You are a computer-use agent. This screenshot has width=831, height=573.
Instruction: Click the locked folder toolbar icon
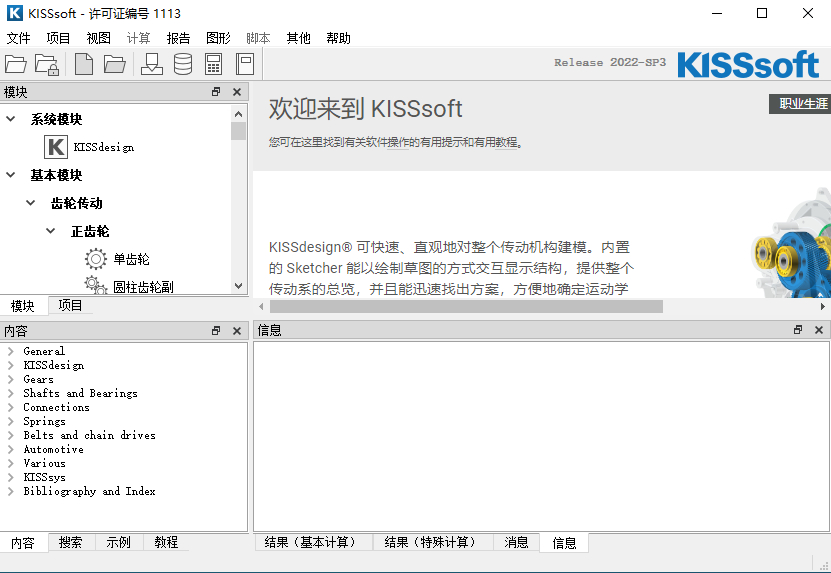pos(47,64)
